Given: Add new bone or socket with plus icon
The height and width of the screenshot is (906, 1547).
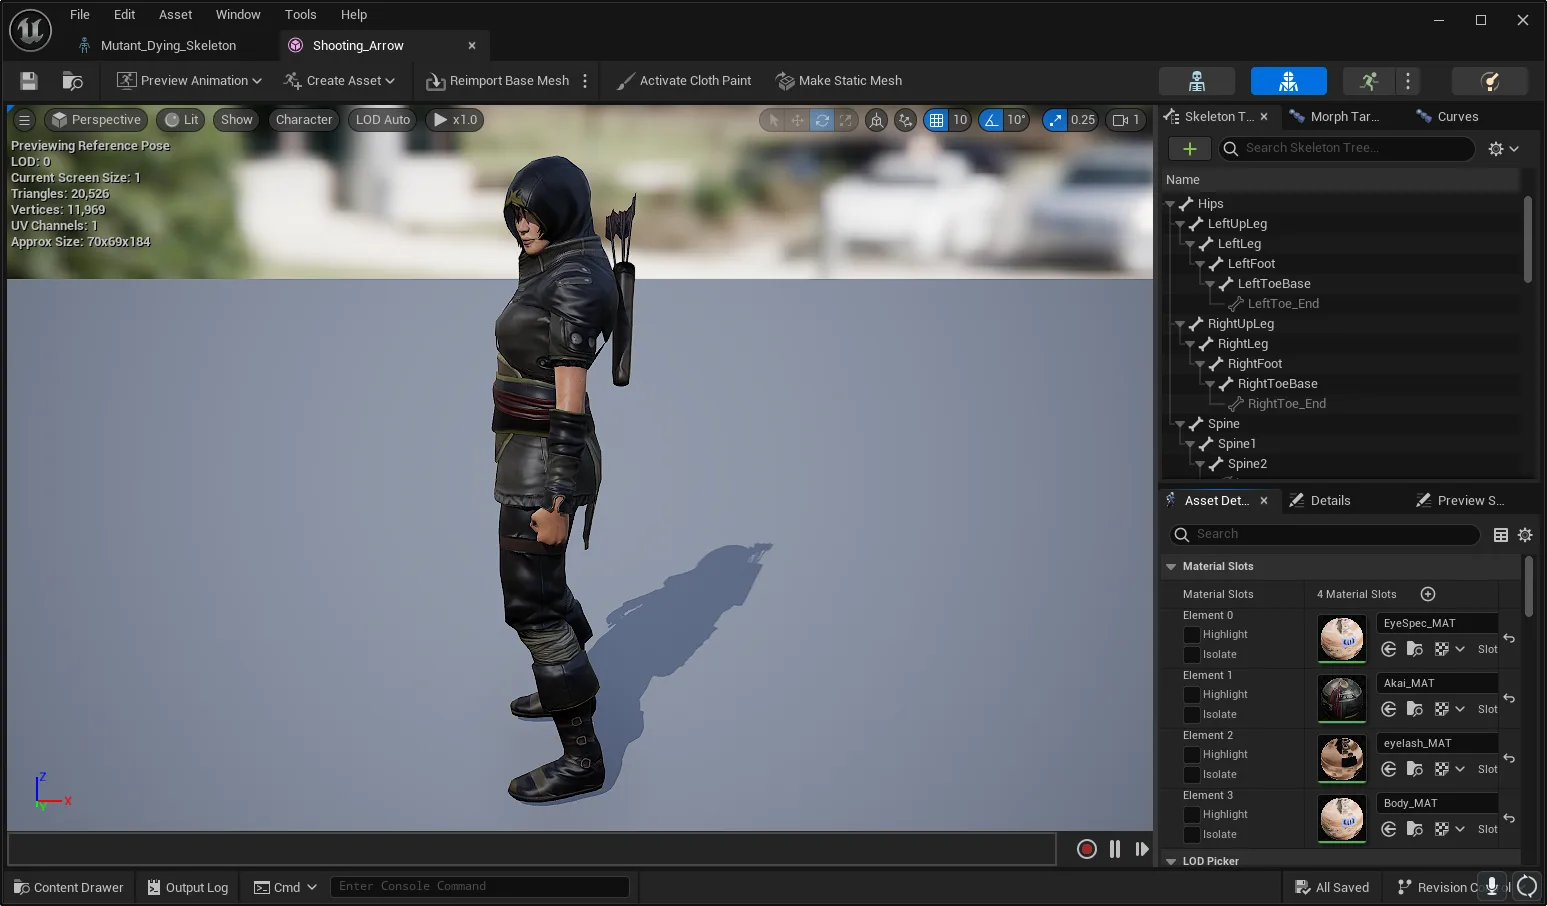Looking at the screenshot, I should pos(1190,148).
